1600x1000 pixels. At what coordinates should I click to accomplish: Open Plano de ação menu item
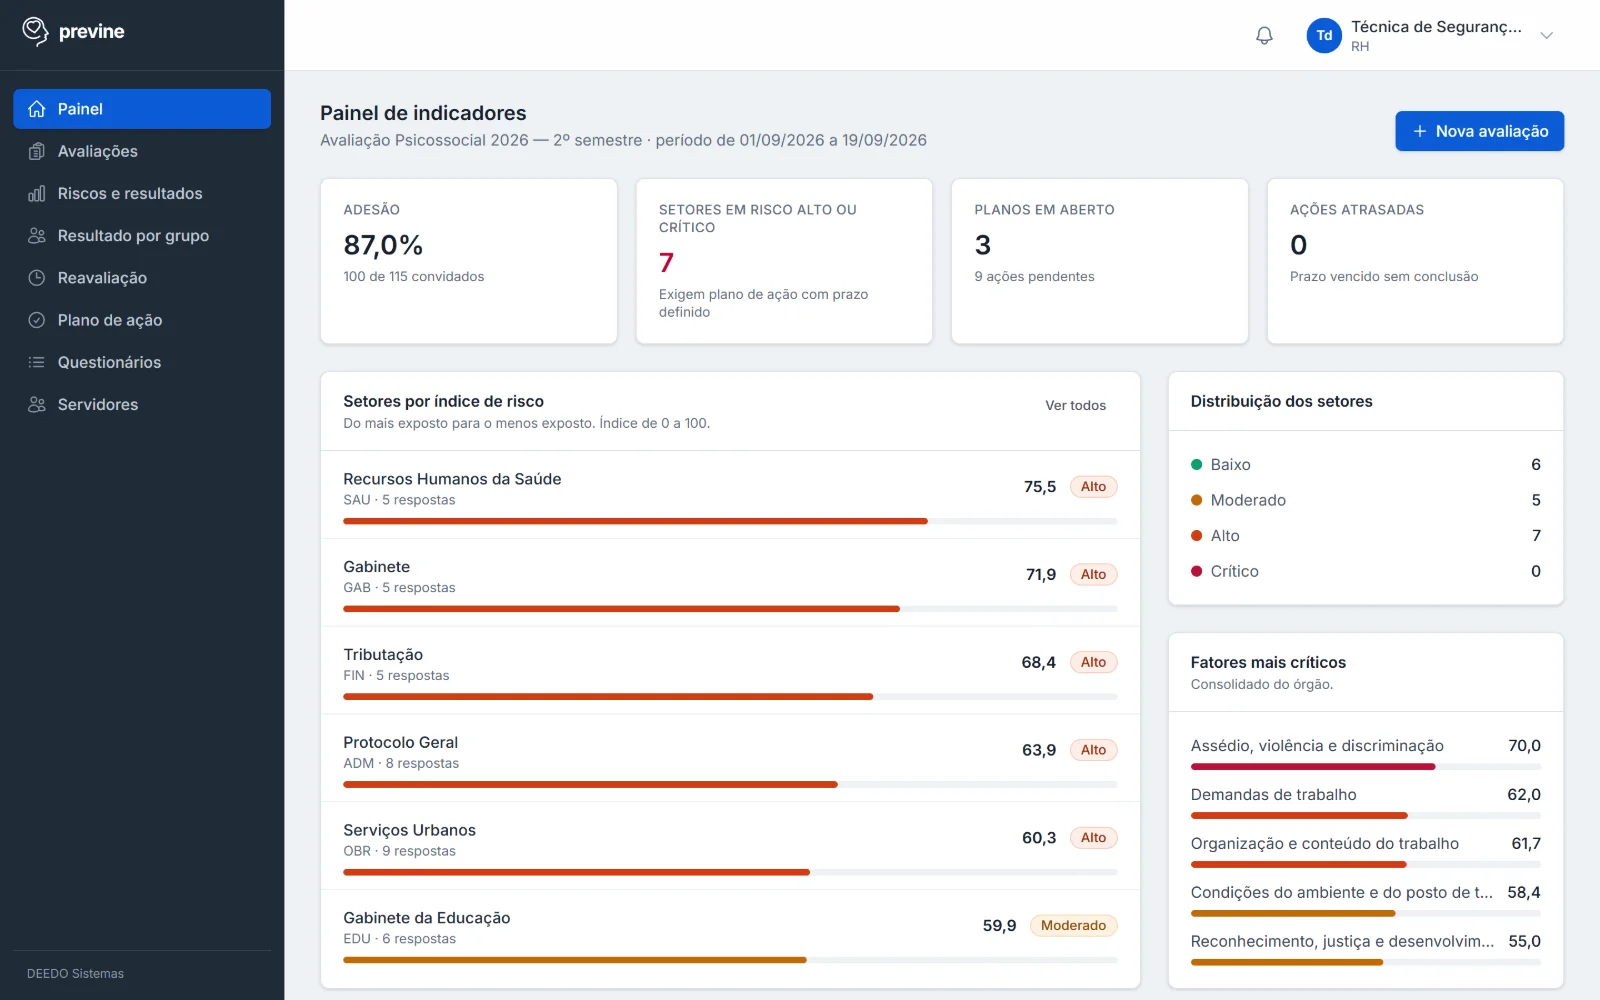point(142,320)
